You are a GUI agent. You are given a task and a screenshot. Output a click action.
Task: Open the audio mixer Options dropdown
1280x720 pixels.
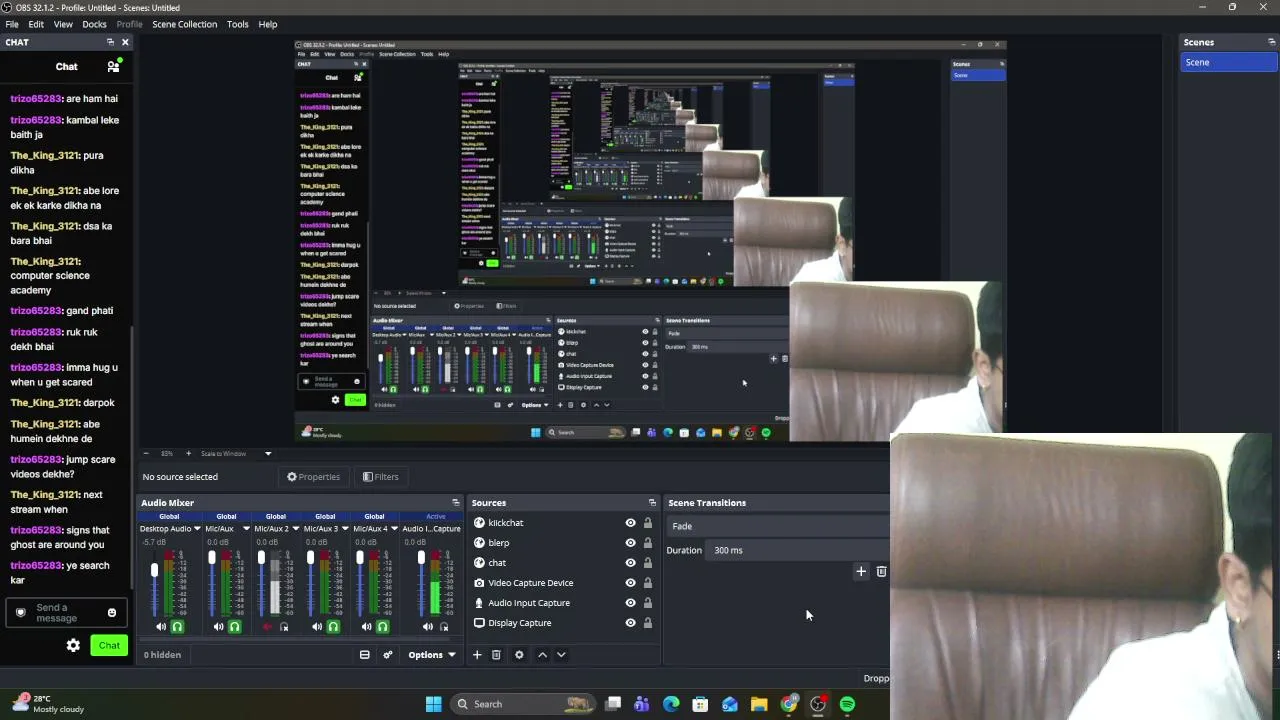pyautogui.click(x=432, y=655)
